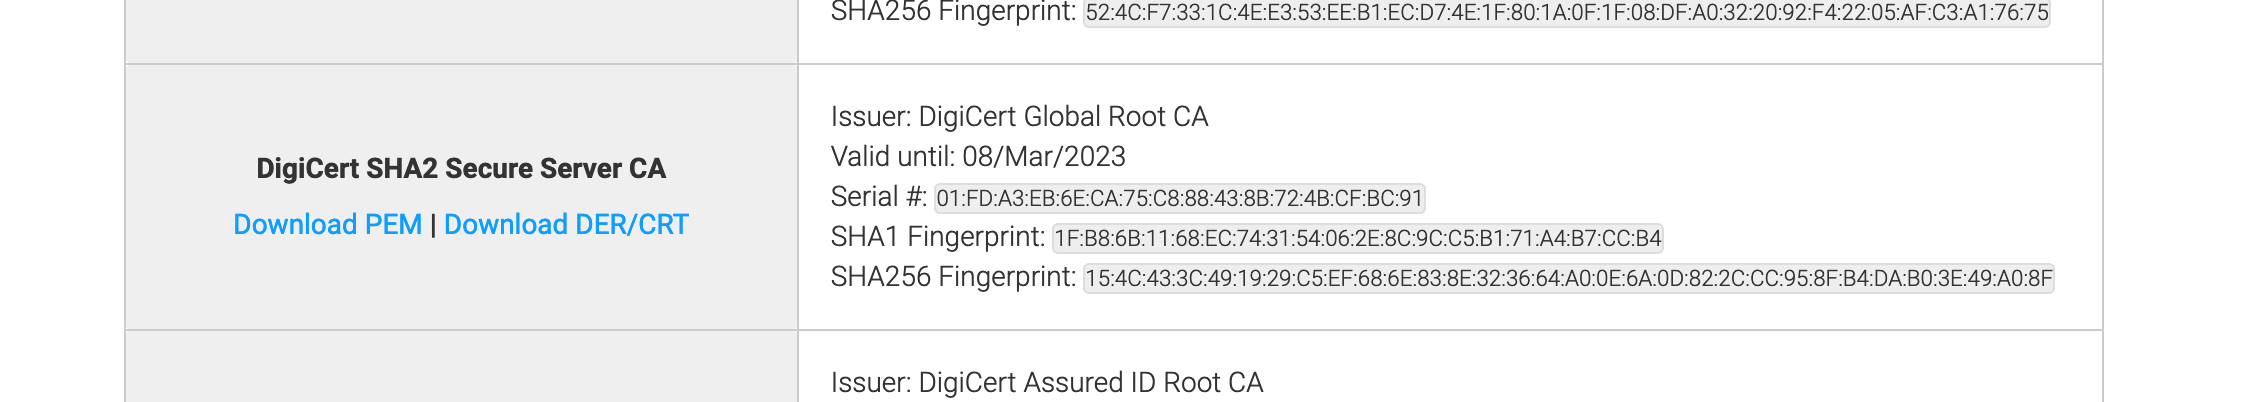
Task: Open the Download PEM link
Action: 327,225
